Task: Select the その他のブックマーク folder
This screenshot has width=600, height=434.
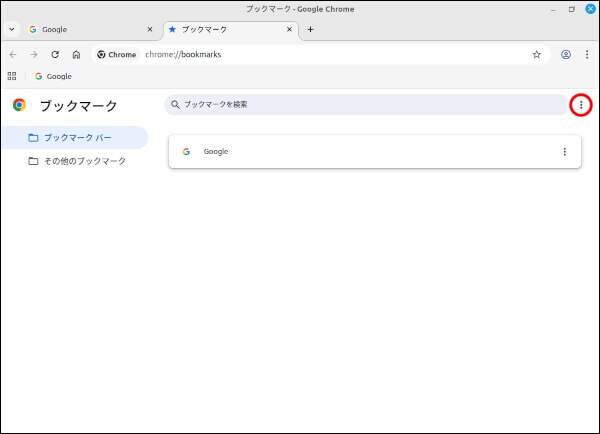Action: pos(75,161)
